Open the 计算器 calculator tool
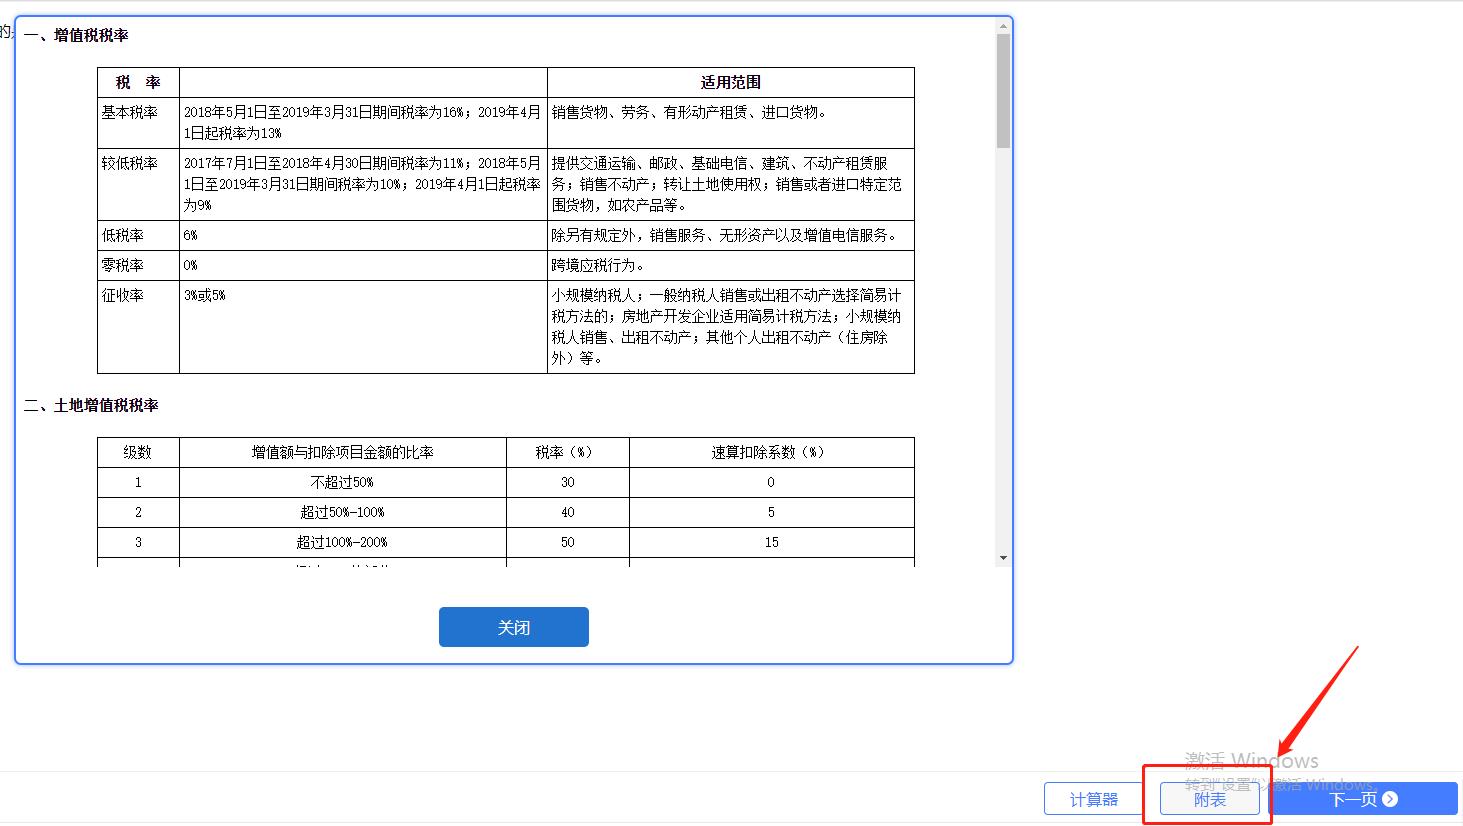This screenshot has height=826, width=1463. pos(1093,799)
